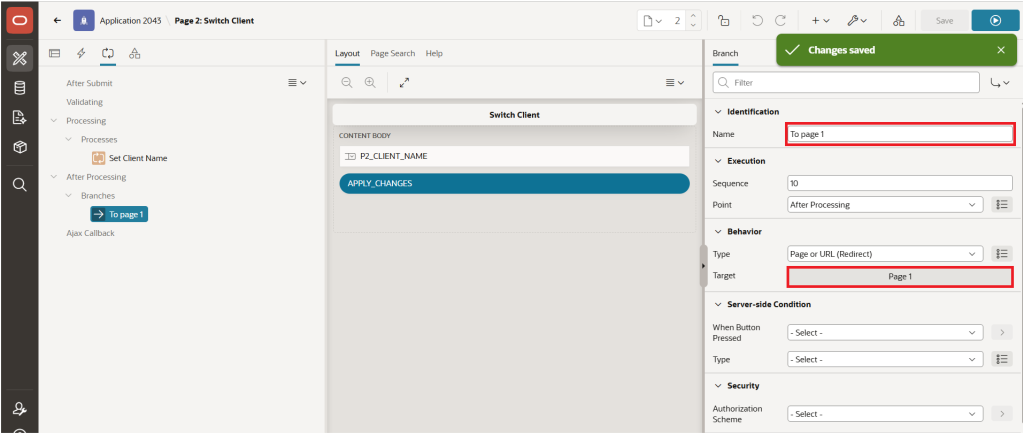Collapse the property editor splitter handle

[x=703, y=266]
